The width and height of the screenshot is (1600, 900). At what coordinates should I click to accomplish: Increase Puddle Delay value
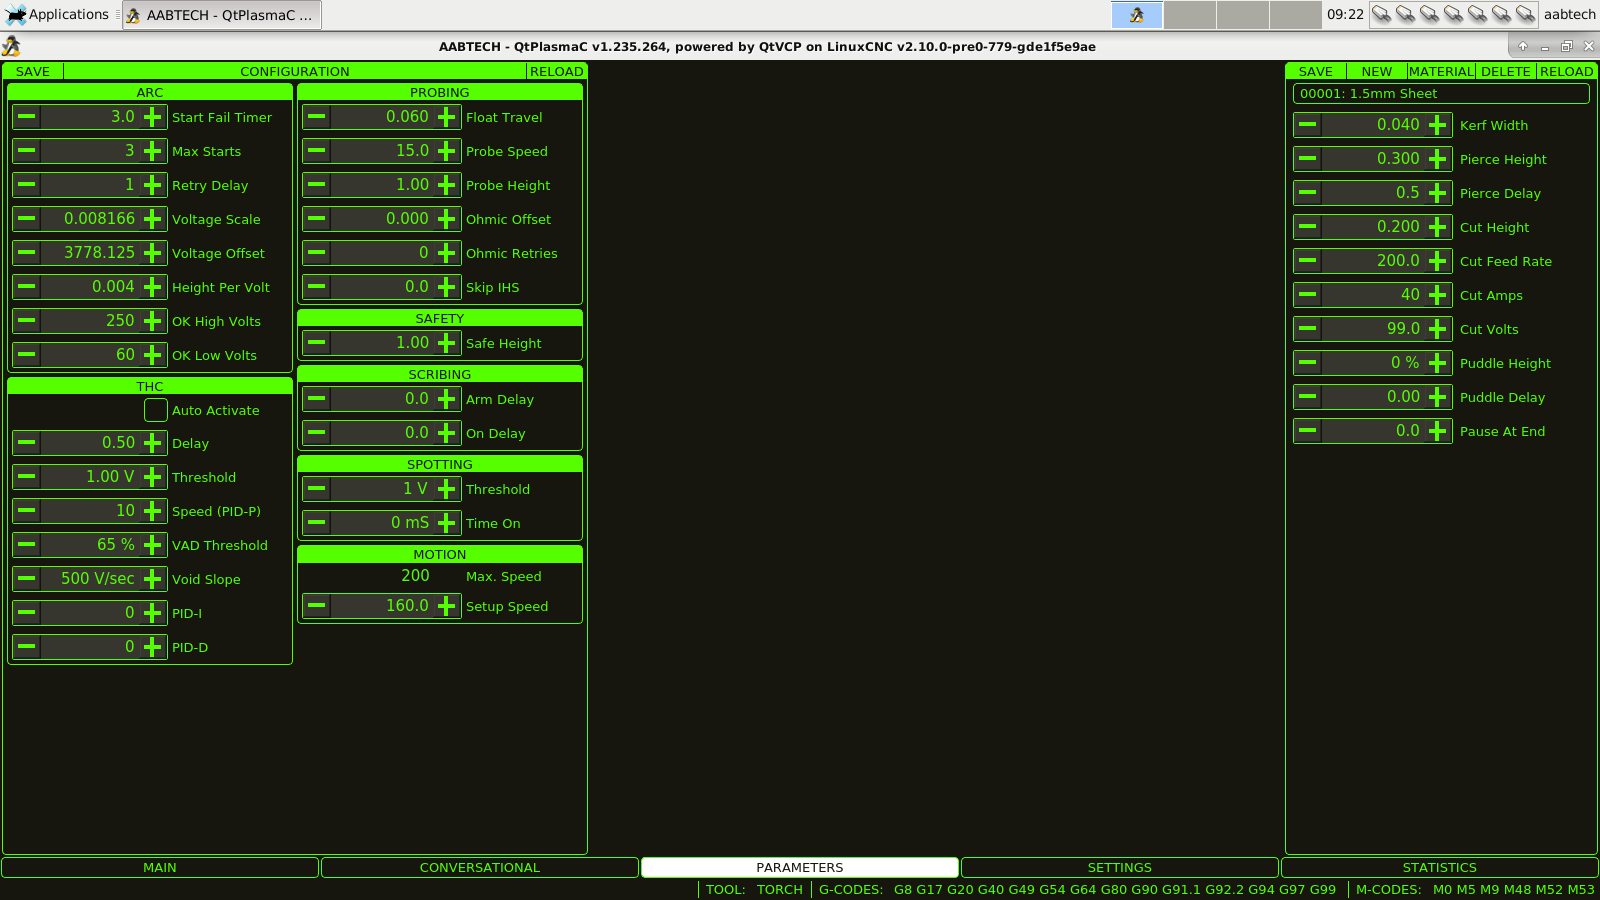click(x=1438, y=397)
